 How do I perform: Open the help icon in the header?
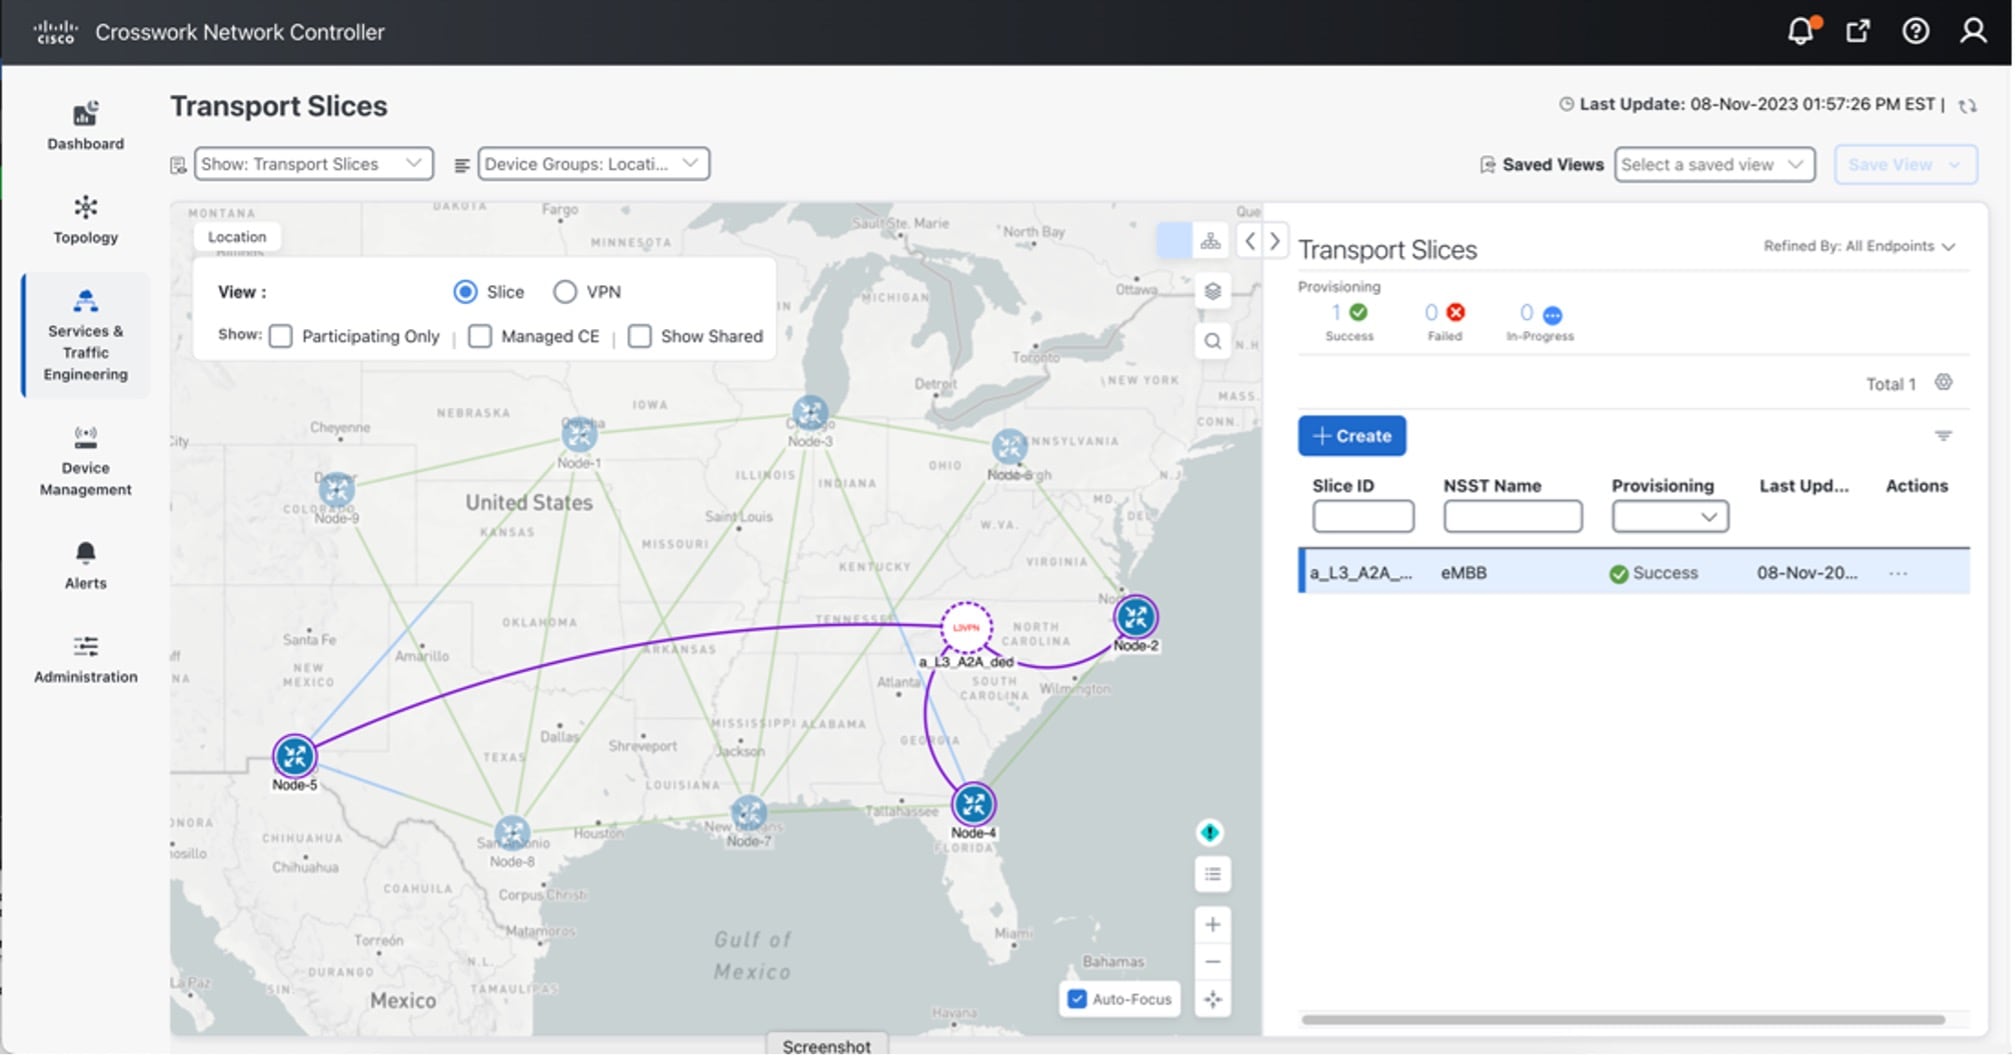coord(1916,31)
